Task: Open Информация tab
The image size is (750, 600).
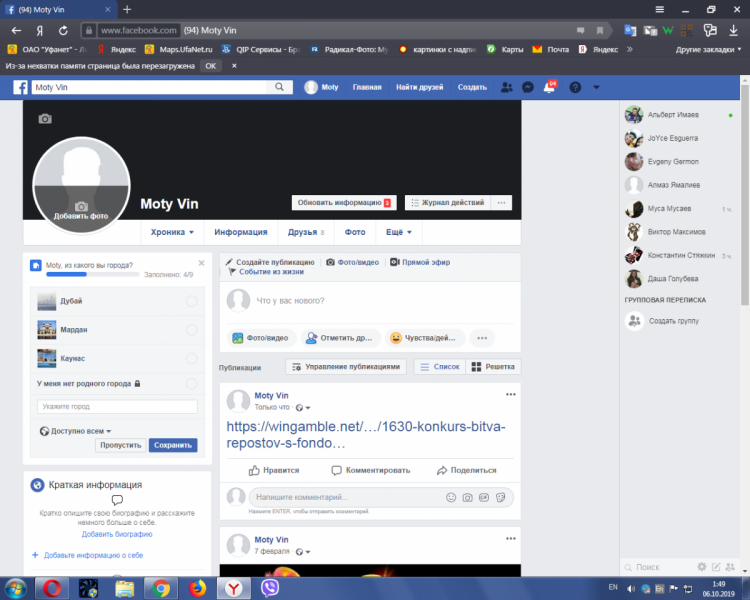Action: tap(241, 232)
